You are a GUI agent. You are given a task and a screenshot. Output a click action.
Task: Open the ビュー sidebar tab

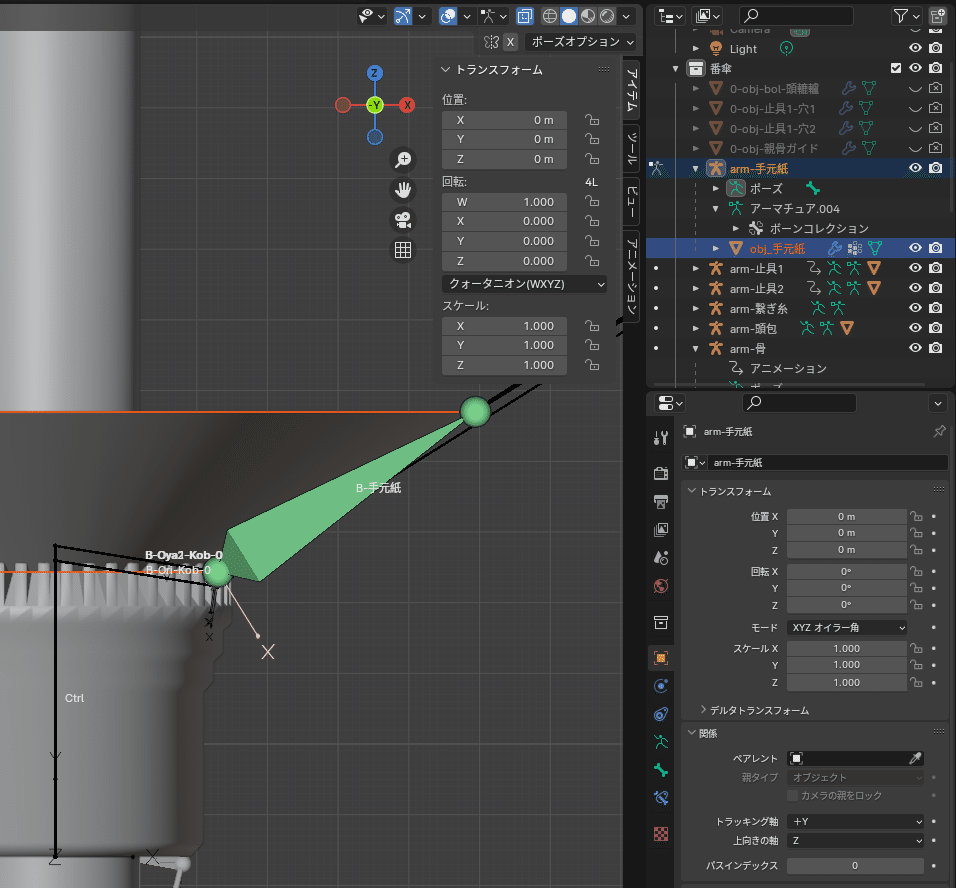pyautogui.click(x=632, y=202)
